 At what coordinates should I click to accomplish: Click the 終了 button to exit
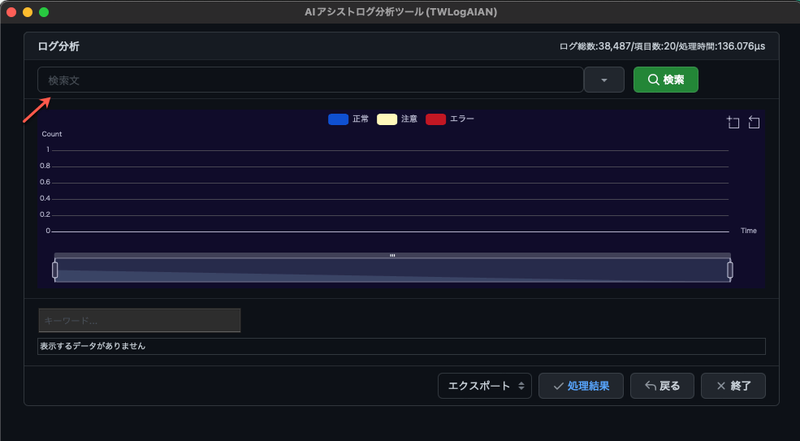click(x=733, y=385)
